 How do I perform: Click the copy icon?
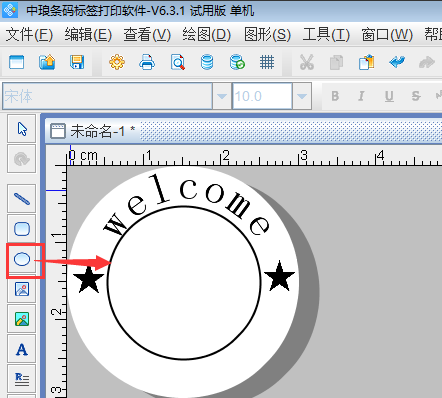(336, 63)
